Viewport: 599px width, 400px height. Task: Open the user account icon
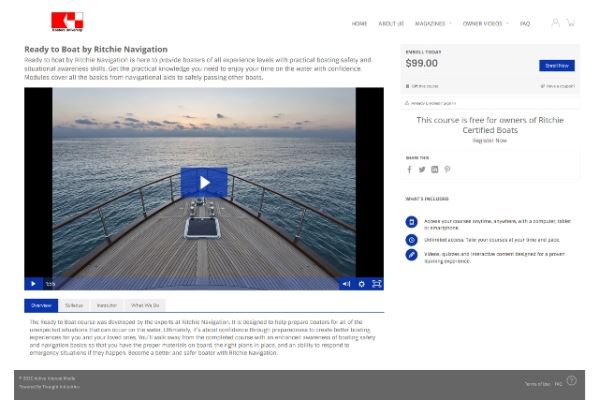[x=555, y=23]
